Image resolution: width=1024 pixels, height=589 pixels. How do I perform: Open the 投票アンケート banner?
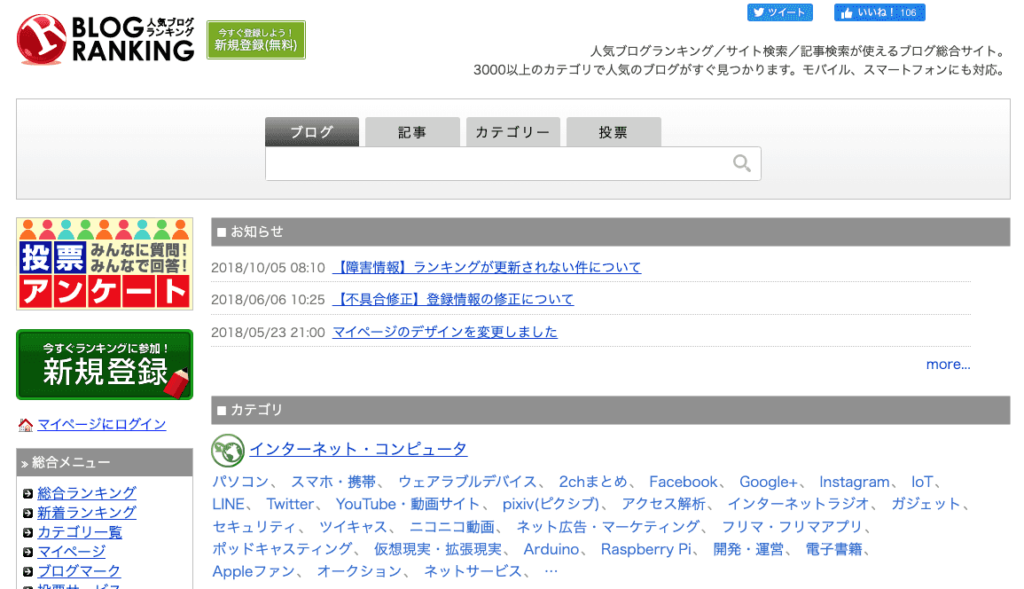(104, 264)
